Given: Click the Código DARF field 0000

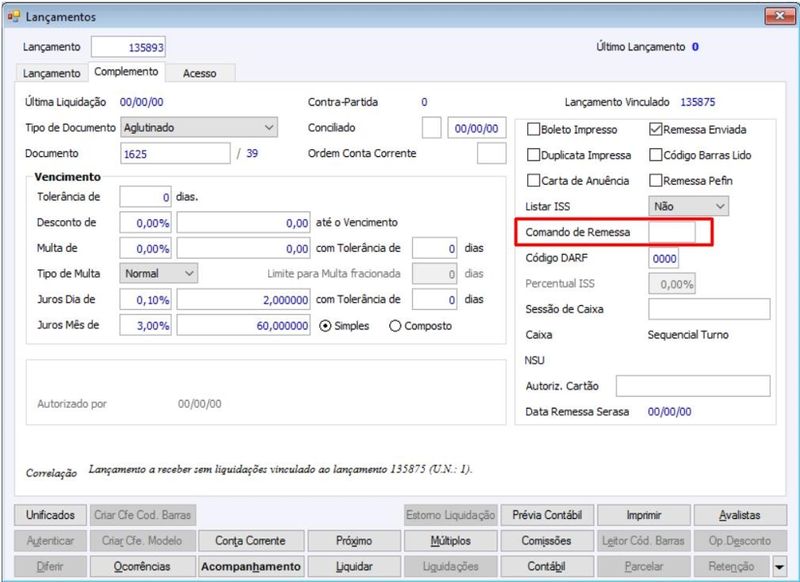Looking at the screenshot, I should click(x=663, y=258).
